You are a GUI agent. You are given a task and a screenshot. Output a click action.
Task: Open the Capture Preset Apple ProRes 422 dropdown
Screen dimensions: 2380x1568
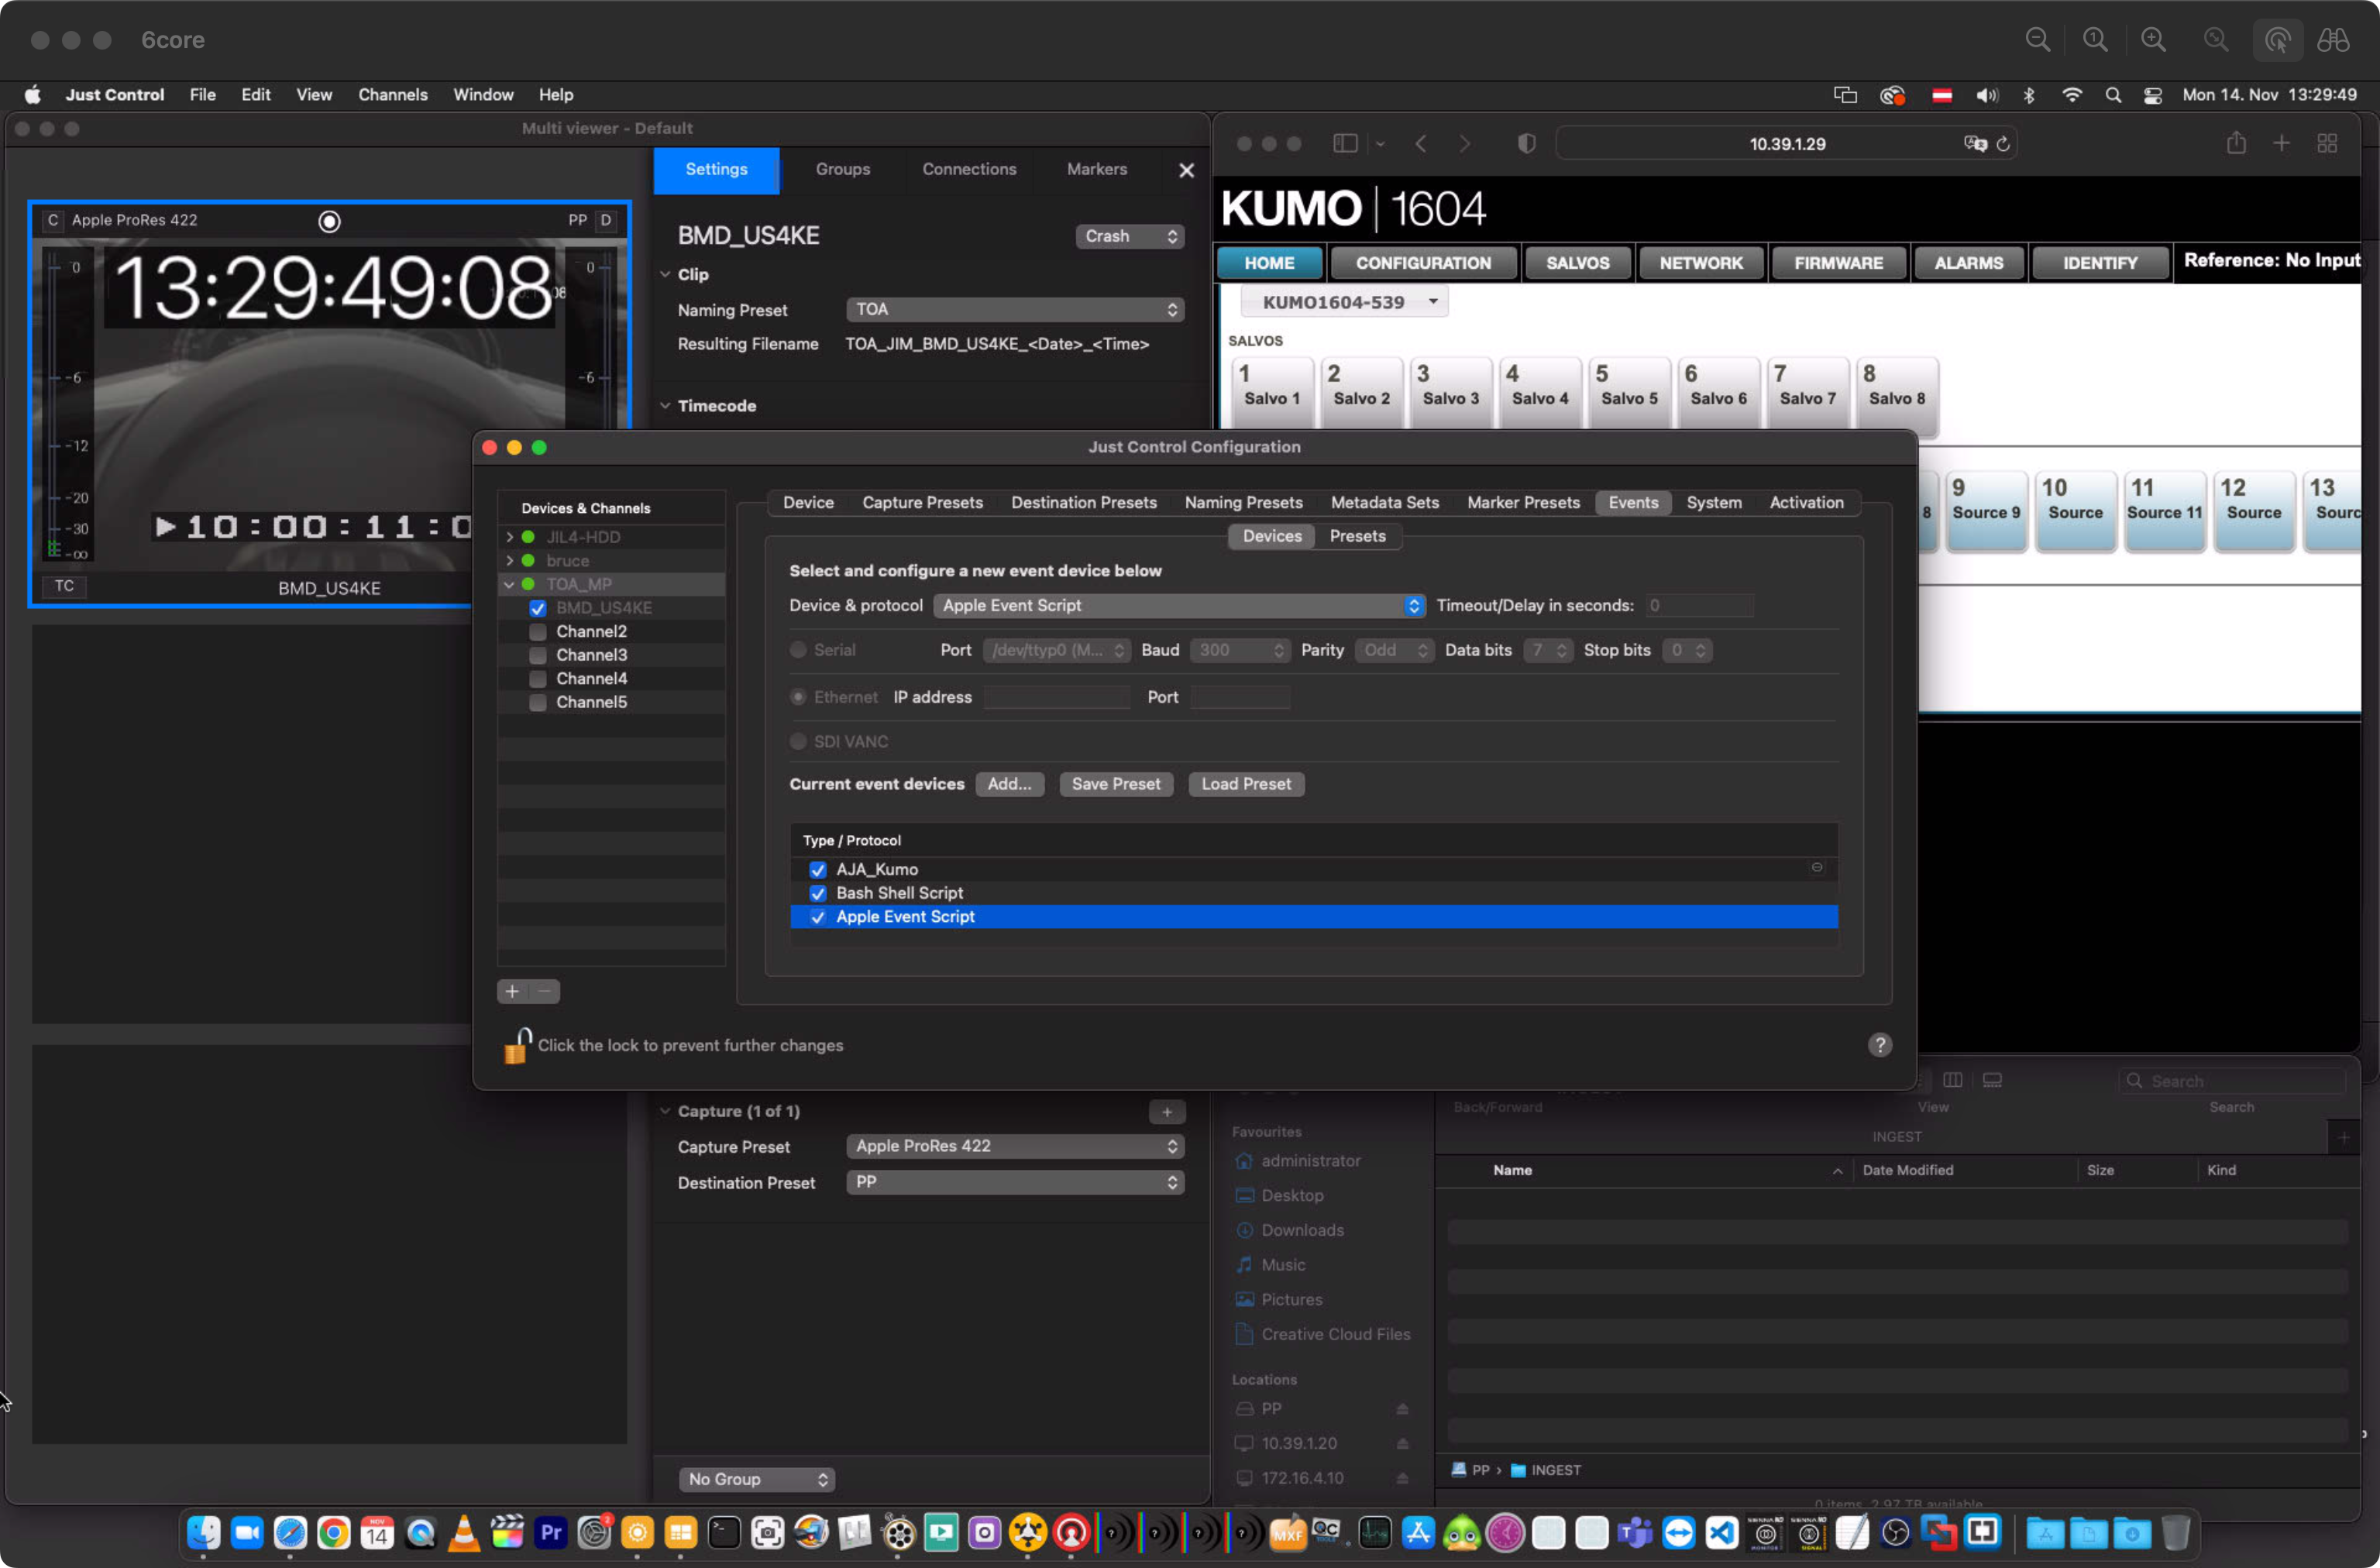(1015, 1147)
